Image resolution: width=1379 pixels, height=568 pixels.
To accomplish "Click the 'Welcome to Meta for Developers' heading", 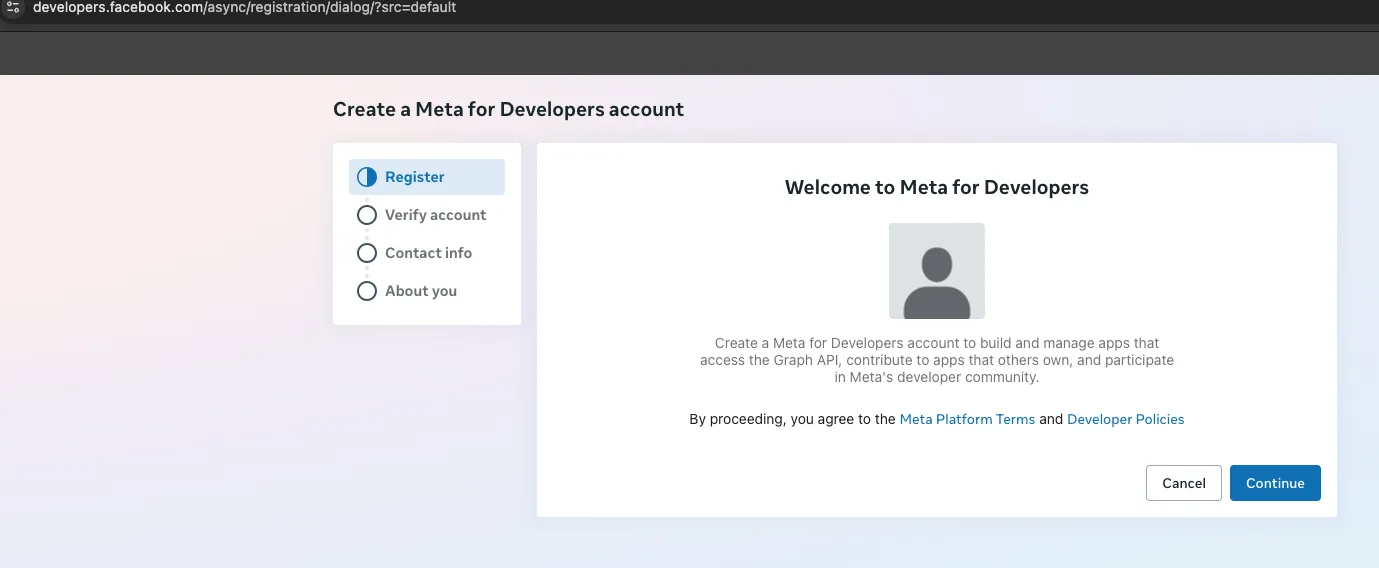I will tap(937, 187).
